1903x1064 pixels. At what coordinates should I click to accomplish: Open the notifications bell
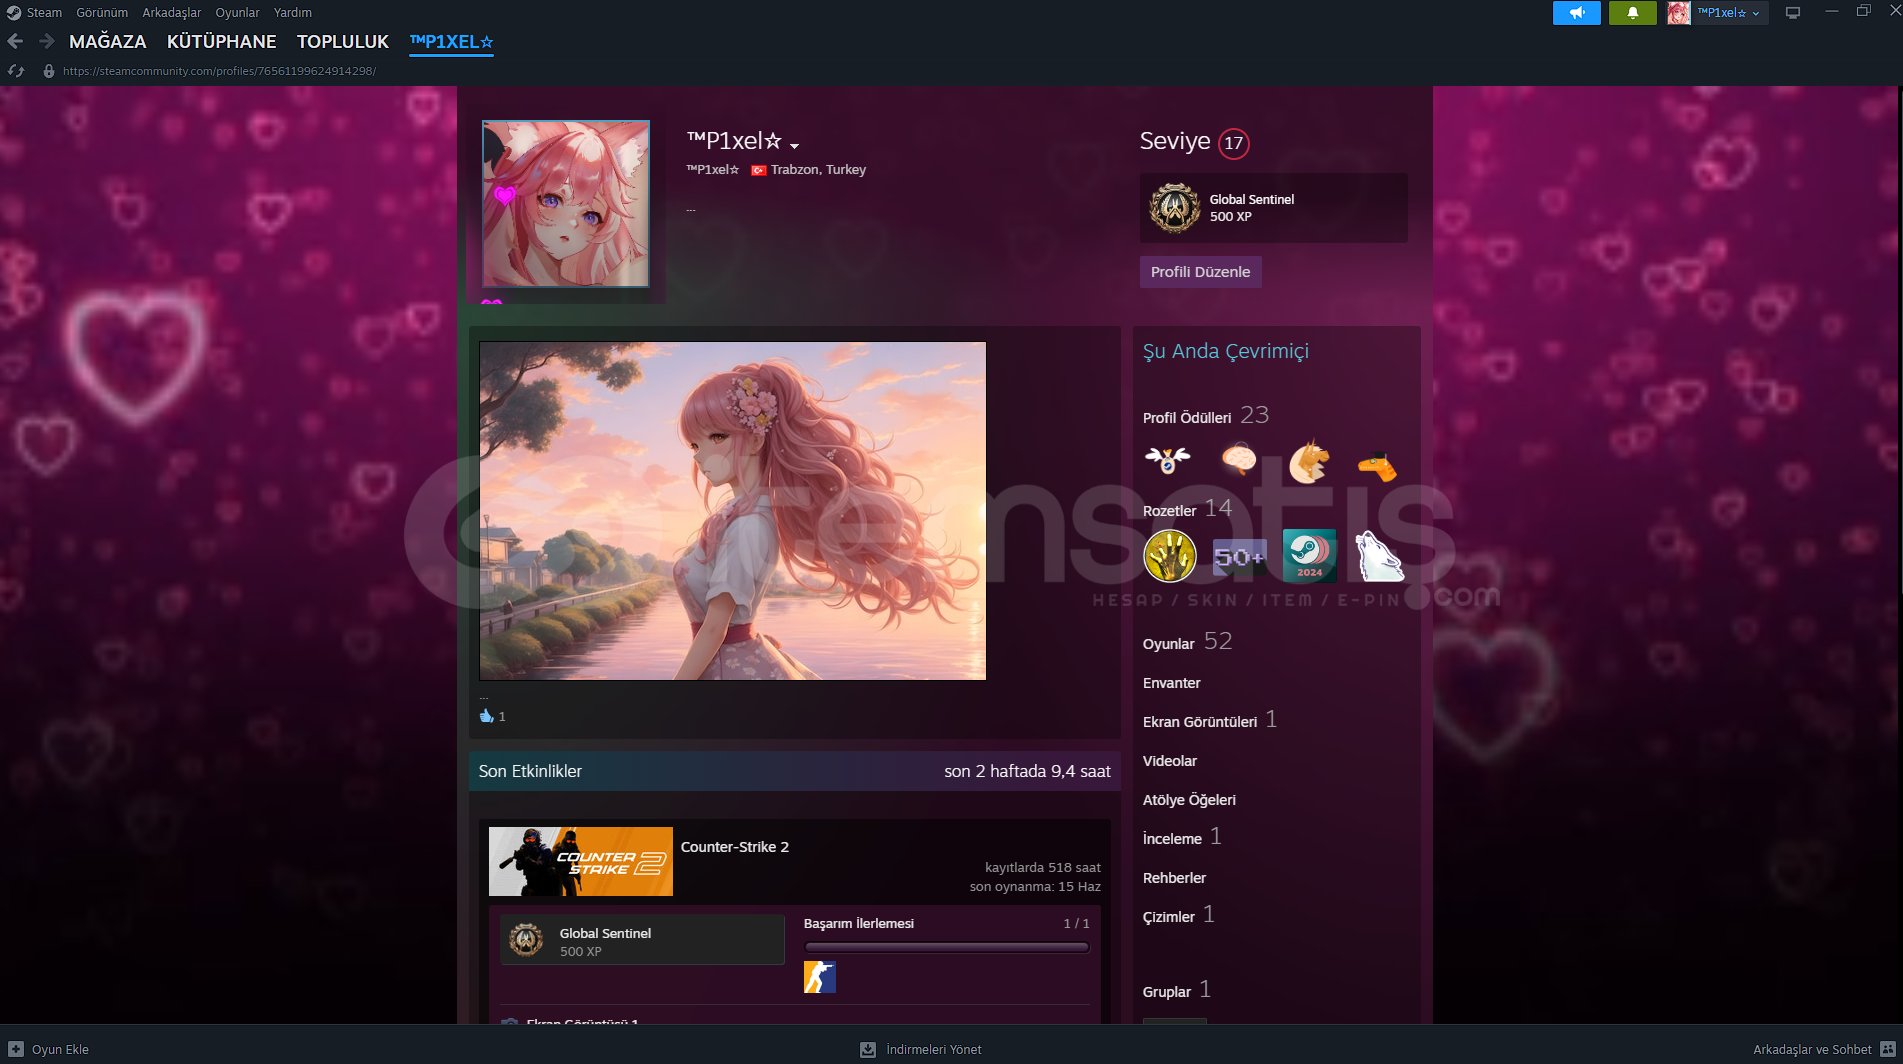coord(1632,13)
